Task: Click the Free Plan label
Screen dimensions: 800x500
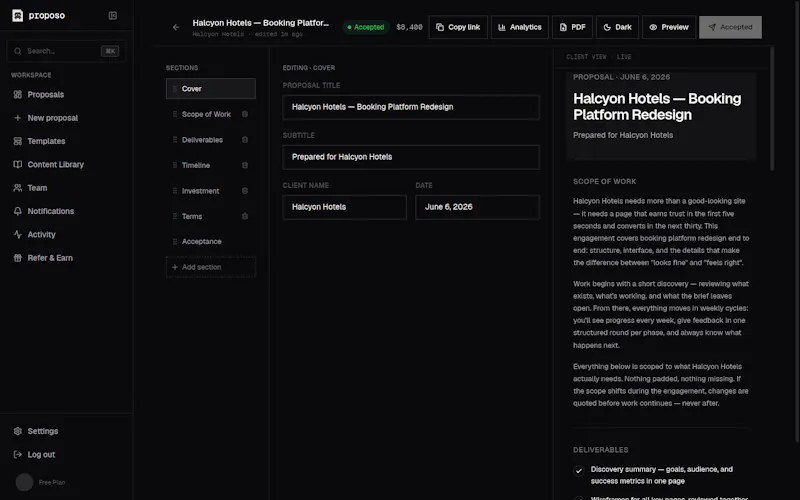Action: tap(52, 482)
